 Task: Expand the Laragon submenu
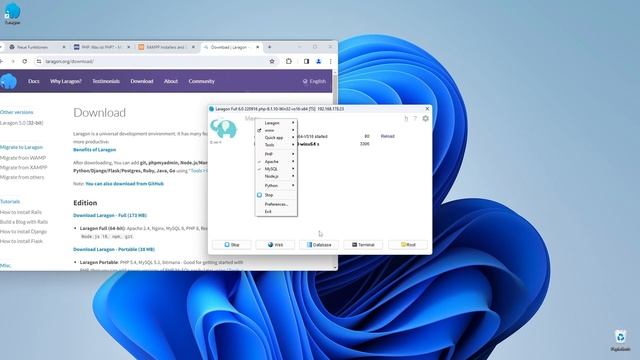coord(276,123)
